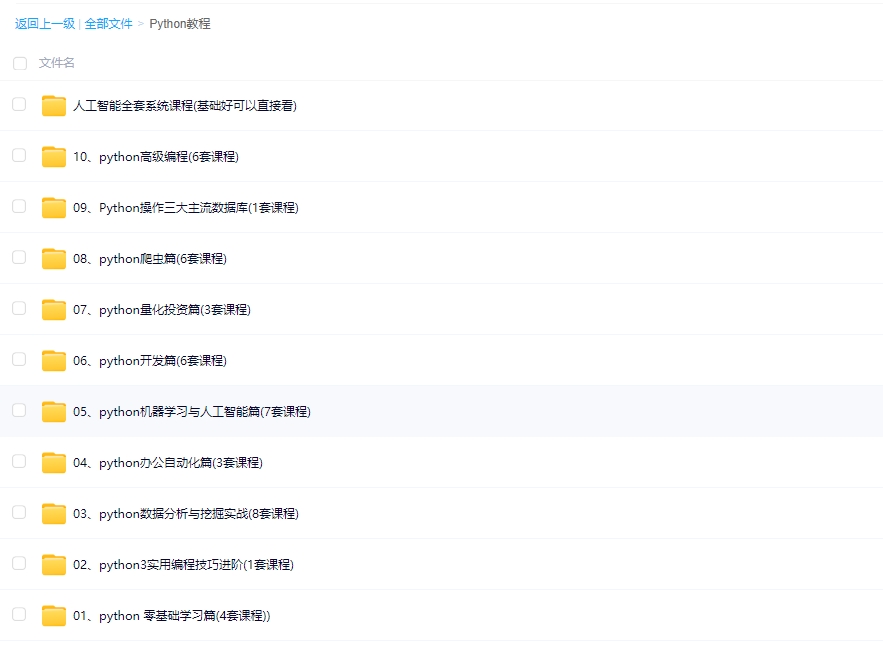Viewport: 883px width, 669px height.
Task: Click folder icon of 10、python高级编程
Action: [x=53, y=157]
